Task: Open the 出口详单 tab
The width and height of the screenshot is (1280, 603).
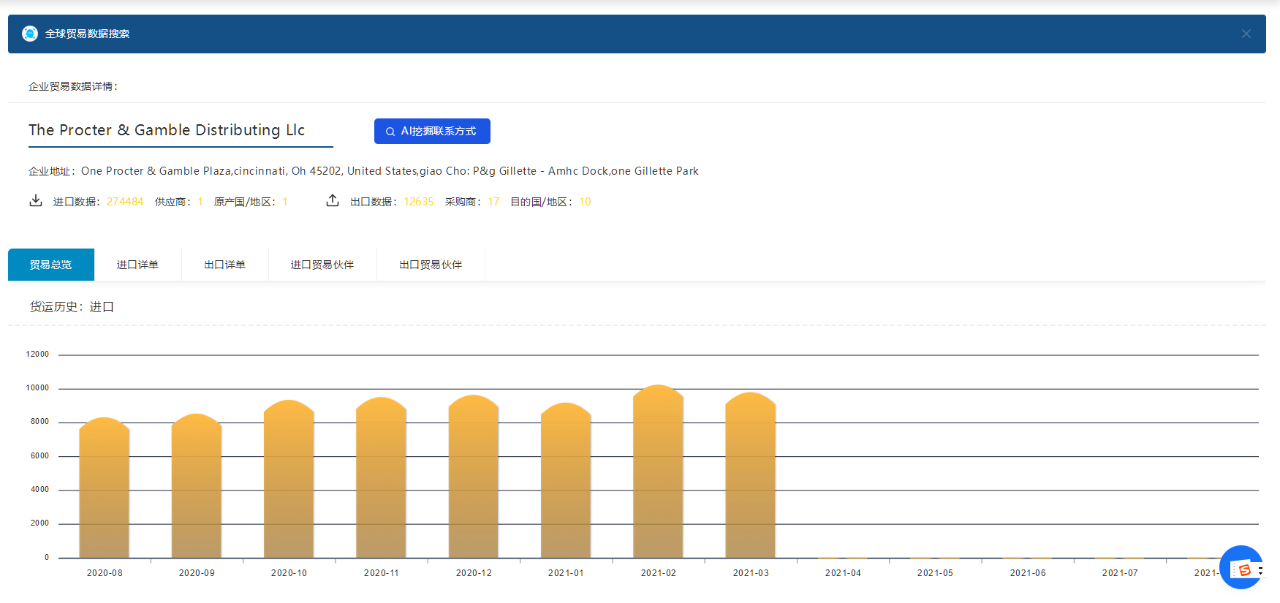Action: 225,265
